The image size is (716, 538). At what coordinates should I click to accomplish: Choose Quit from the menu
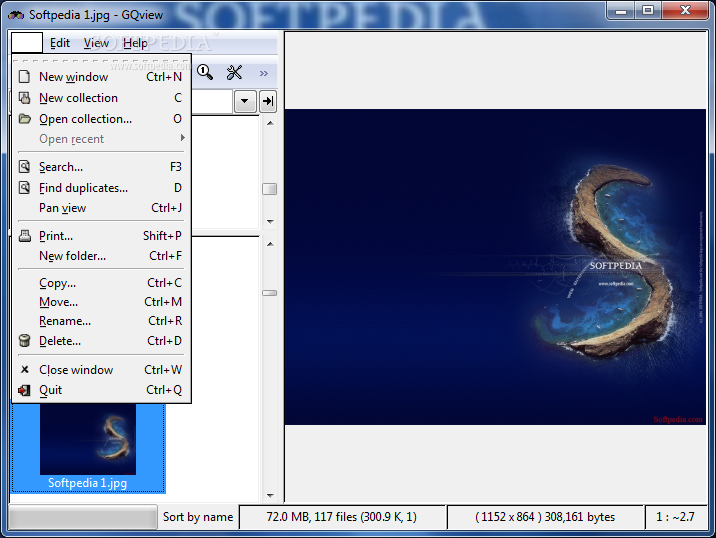[x=101, y=390]
